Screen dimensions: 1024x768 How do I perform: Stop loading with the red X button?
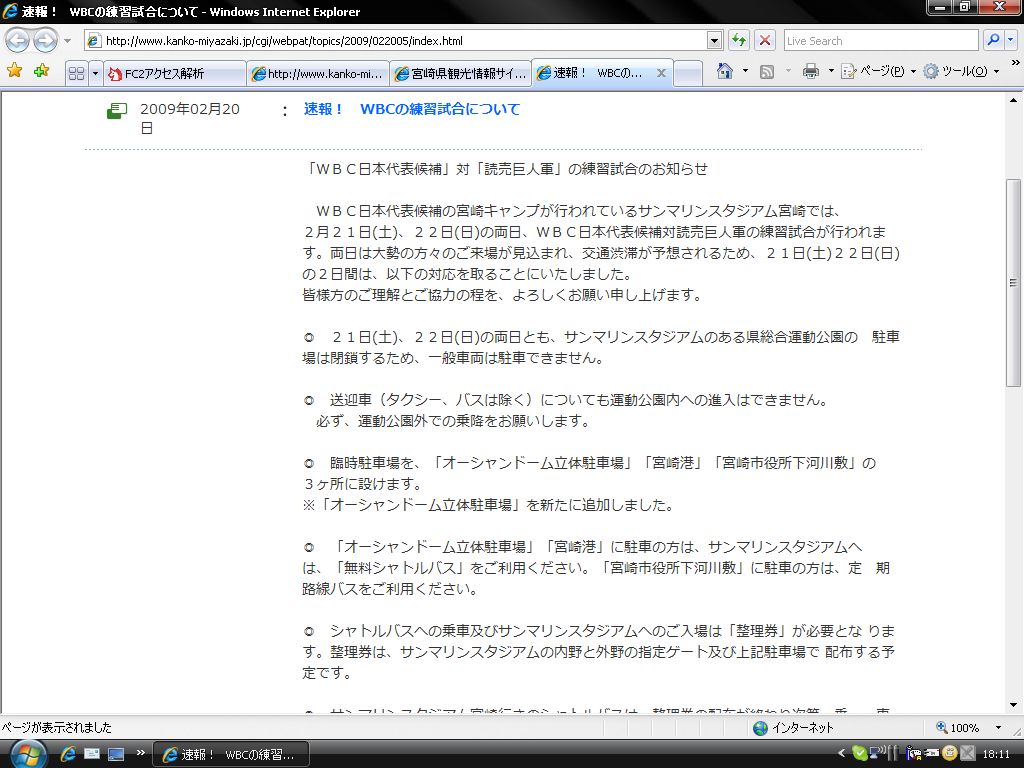(765, 40)
